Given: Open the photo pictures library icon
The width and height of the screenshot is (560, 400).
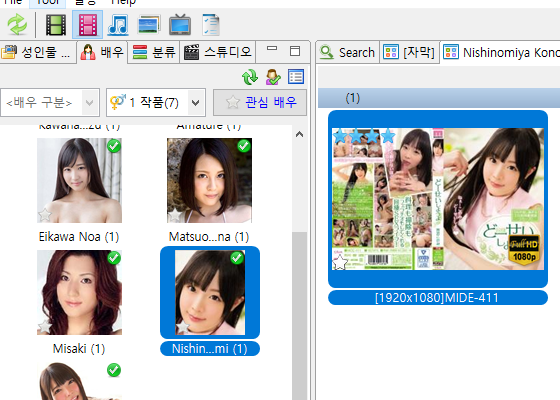Looking at the screenshot, I should click(x=149, y=25).
